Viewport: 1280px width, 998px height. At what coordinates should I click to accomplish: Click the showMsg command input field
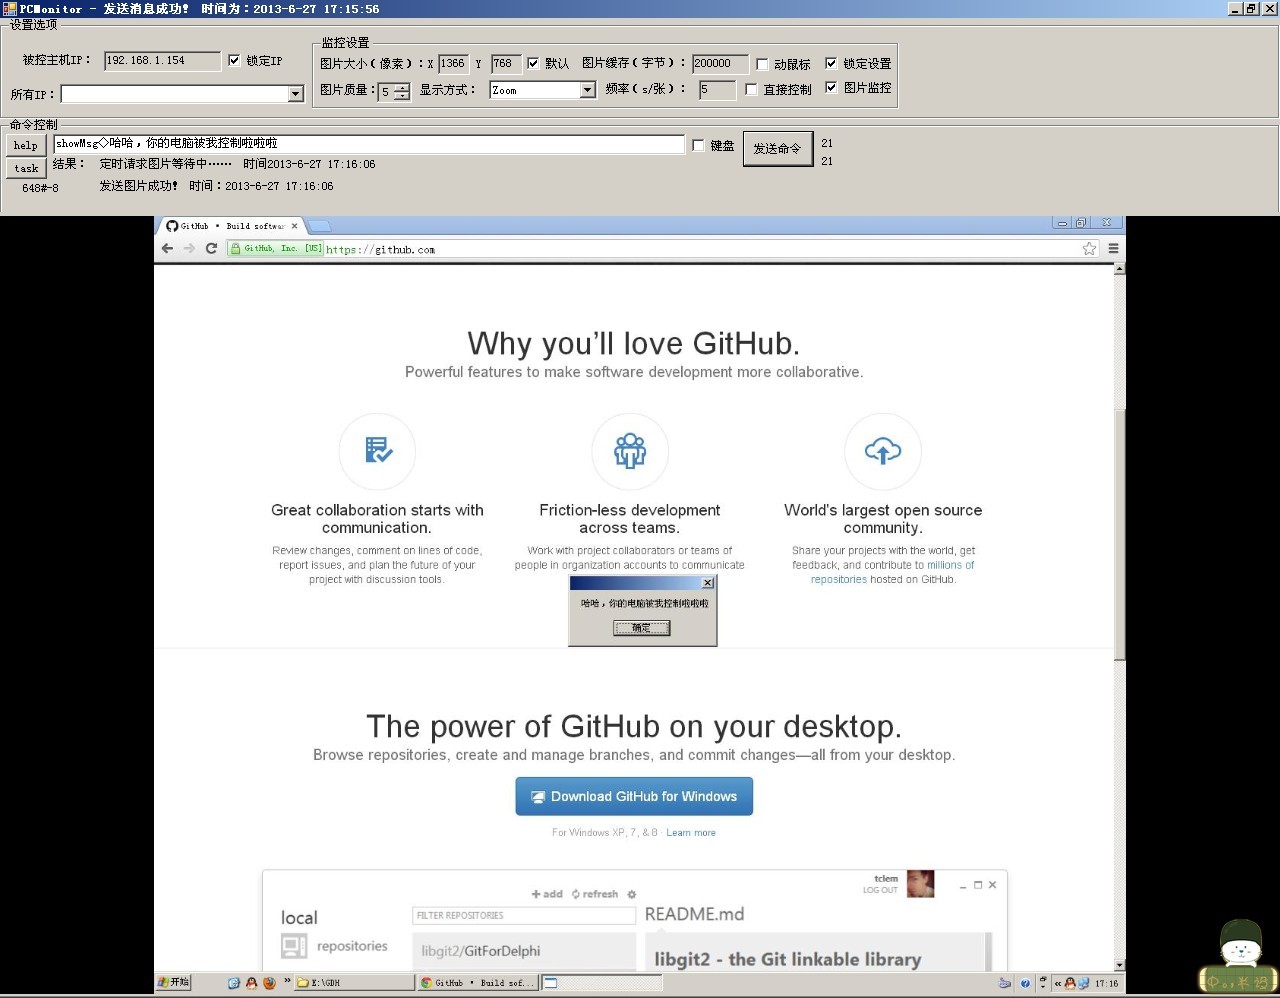[369, 144]
